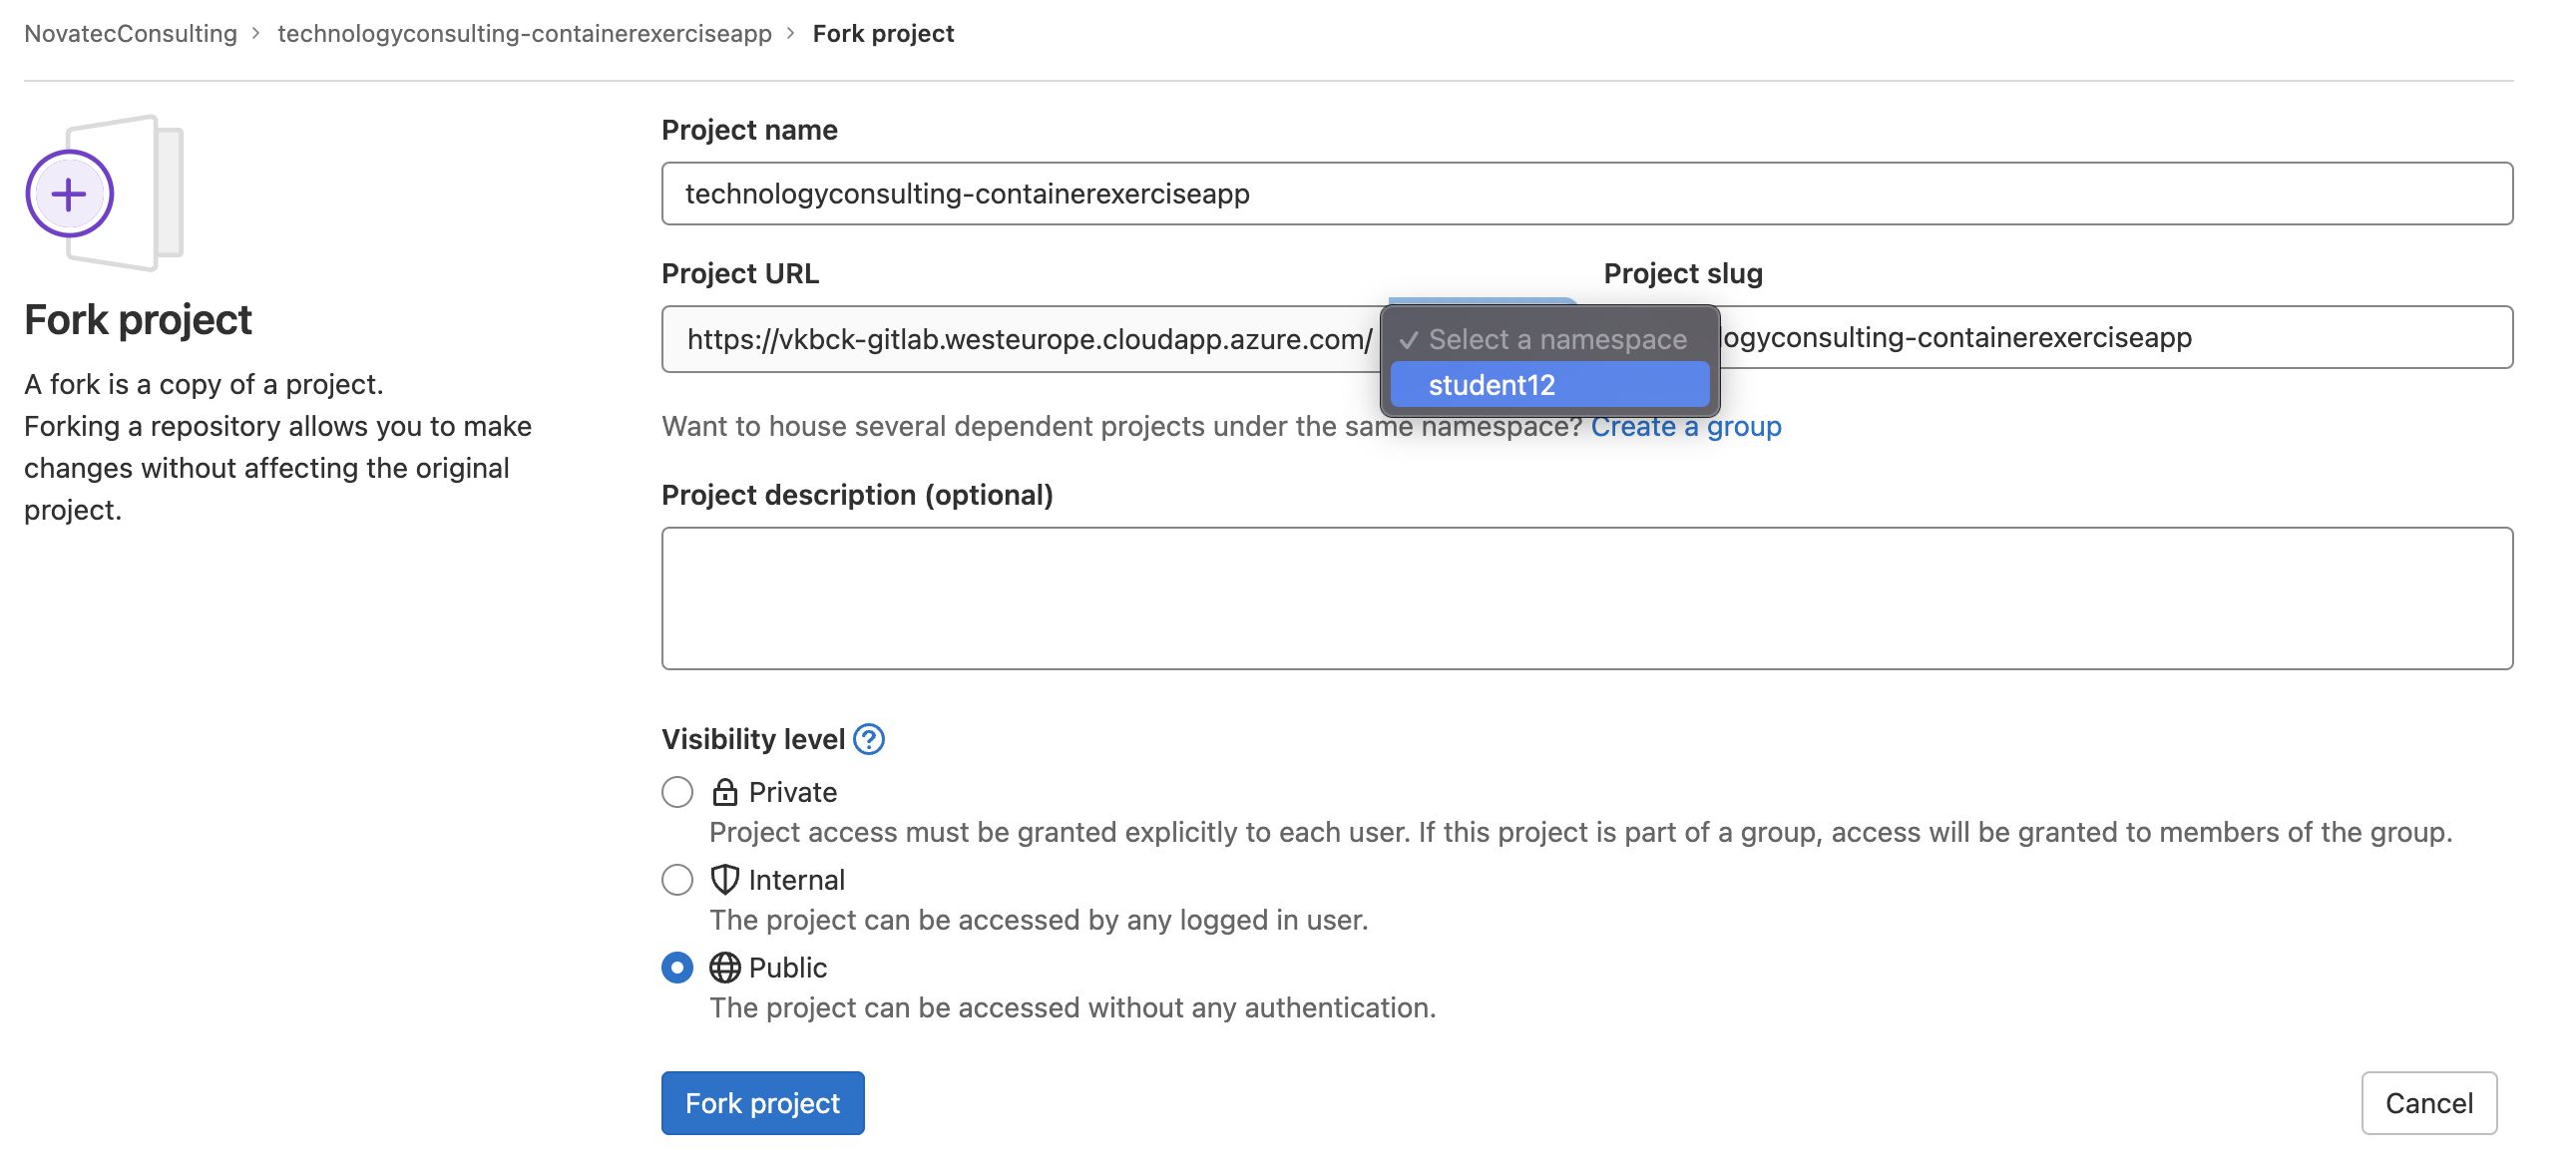Select the Private visibility radio button
Screen dimensions: 2576x1175
click(x=678, y=791)
